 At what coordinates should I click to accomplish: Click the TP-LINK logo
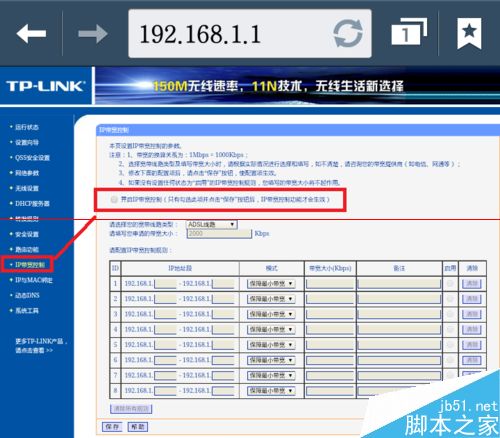click(x=45, y=86)
